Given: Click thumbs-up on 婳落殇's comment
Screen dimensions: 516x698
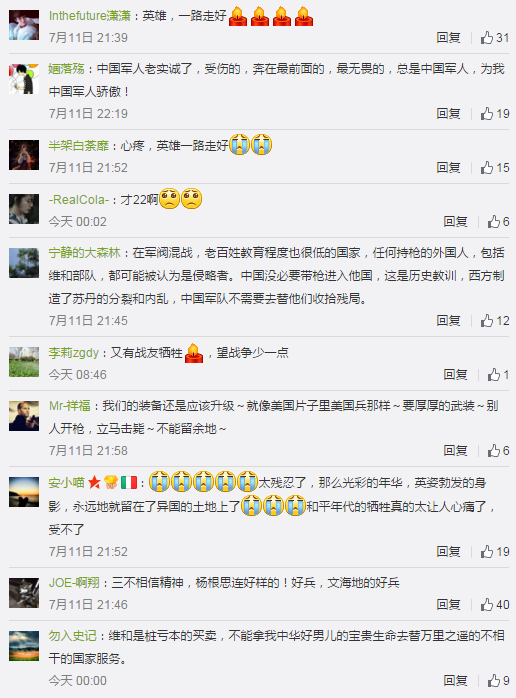Looking at the screenshot, I should pyautogui.click(x=487, y=114).
